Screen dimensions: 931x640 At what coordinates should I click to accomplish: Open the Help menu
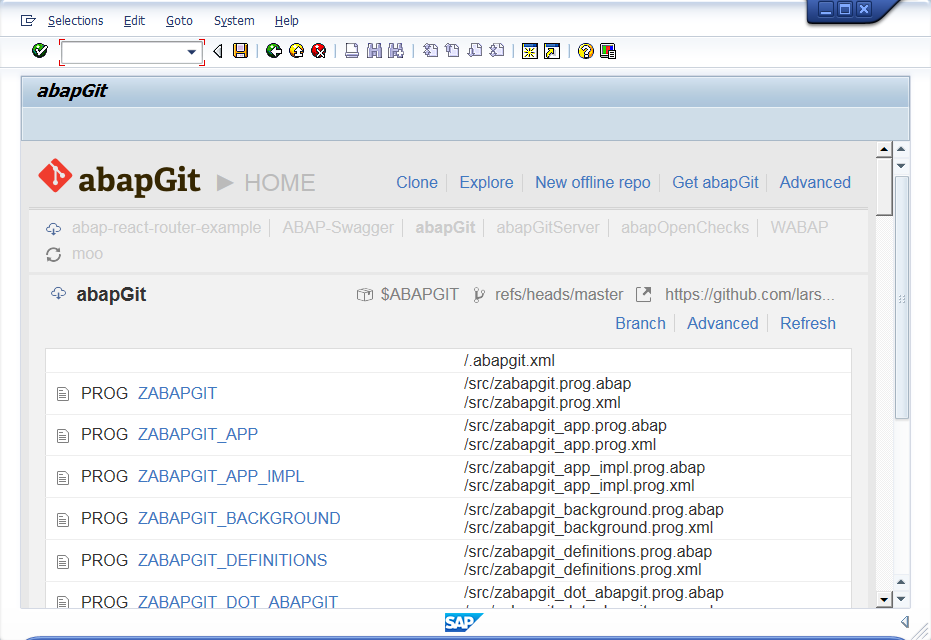tap(287, 21)
